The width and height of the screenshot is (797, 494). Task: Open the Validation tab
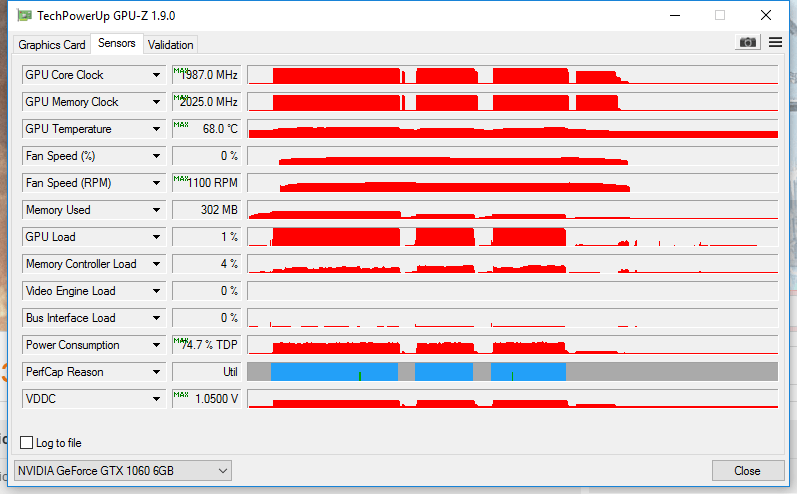[170, 45]
